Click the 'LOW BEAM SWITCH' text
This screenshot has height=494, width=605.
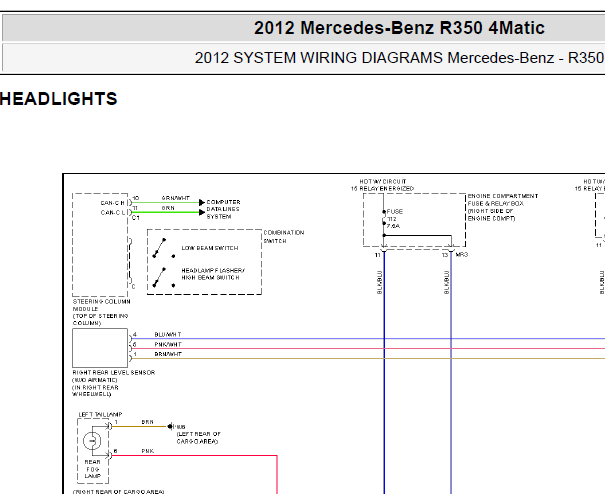tap(210, 248)
